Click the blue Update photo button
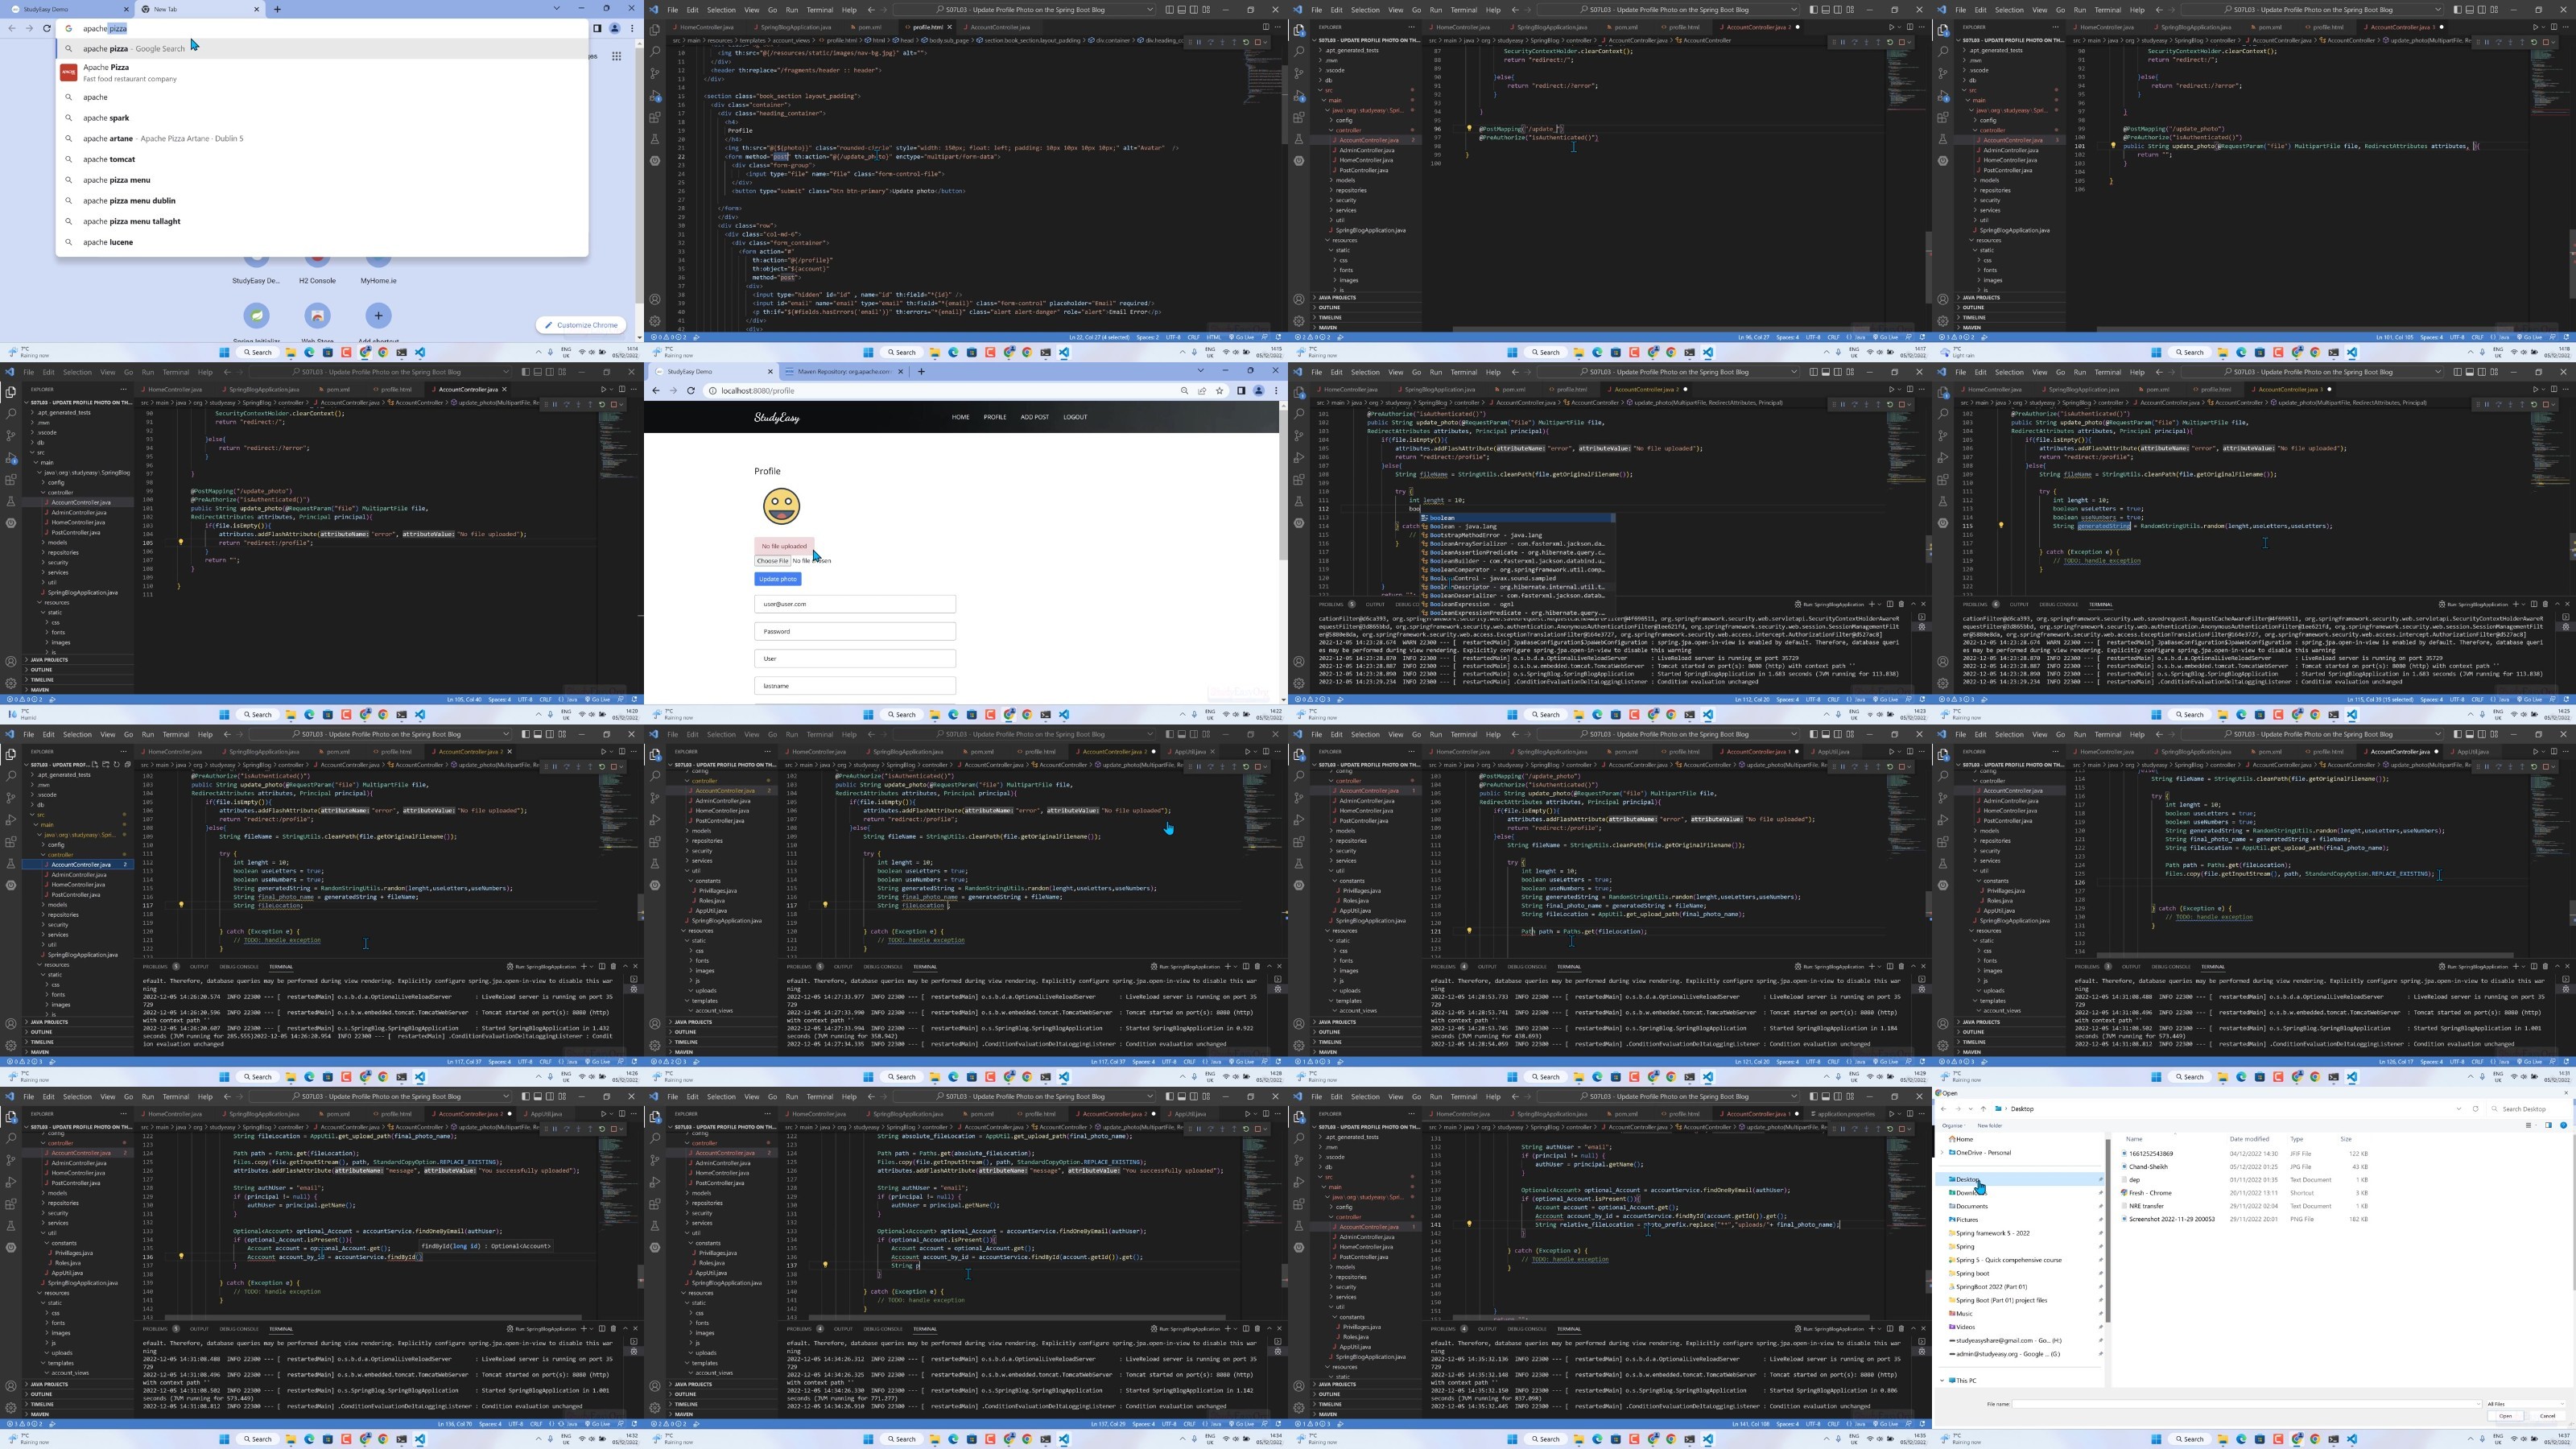The height and width of the screenshot is (1449, 2576). tap(778, 579)
